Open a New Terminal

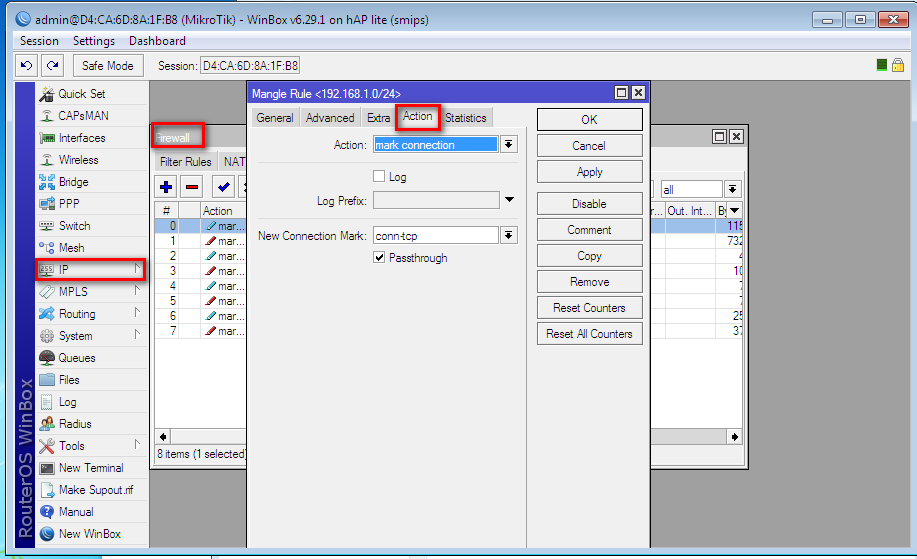point(91,468)
